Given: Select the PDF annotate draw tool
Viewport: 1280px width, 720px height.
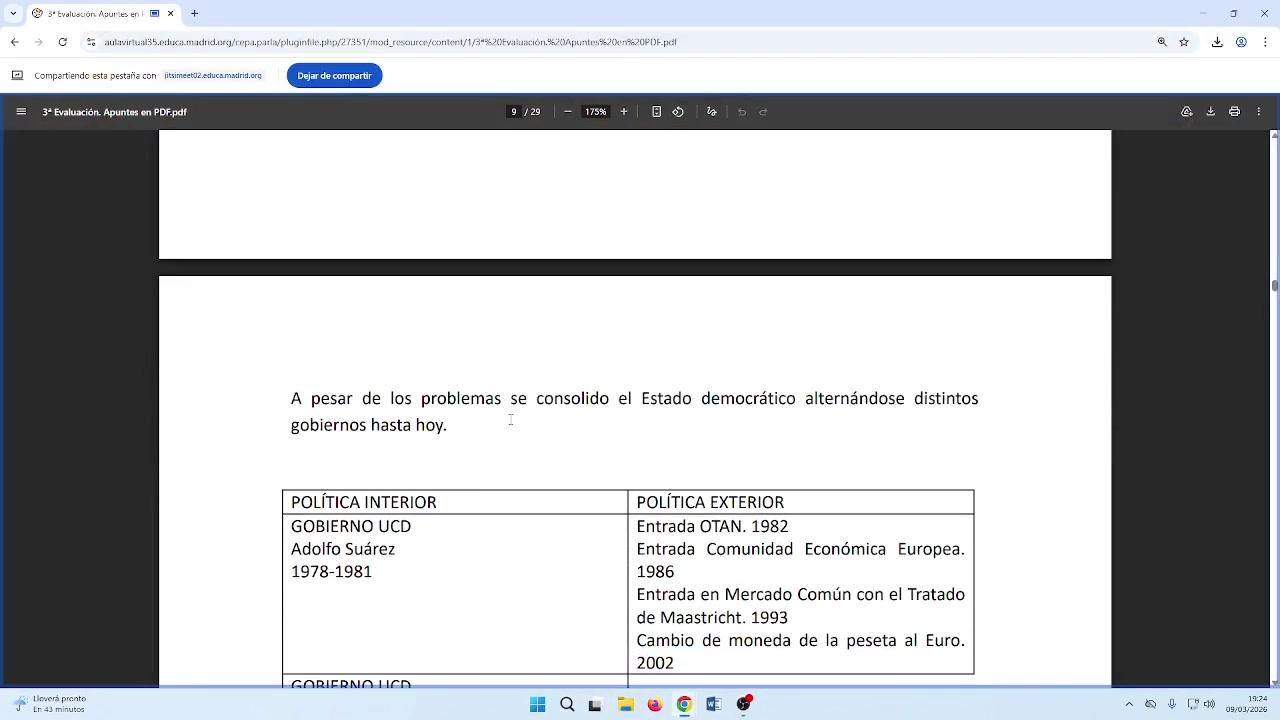Looking at the screenshot, I should (712, 112).
